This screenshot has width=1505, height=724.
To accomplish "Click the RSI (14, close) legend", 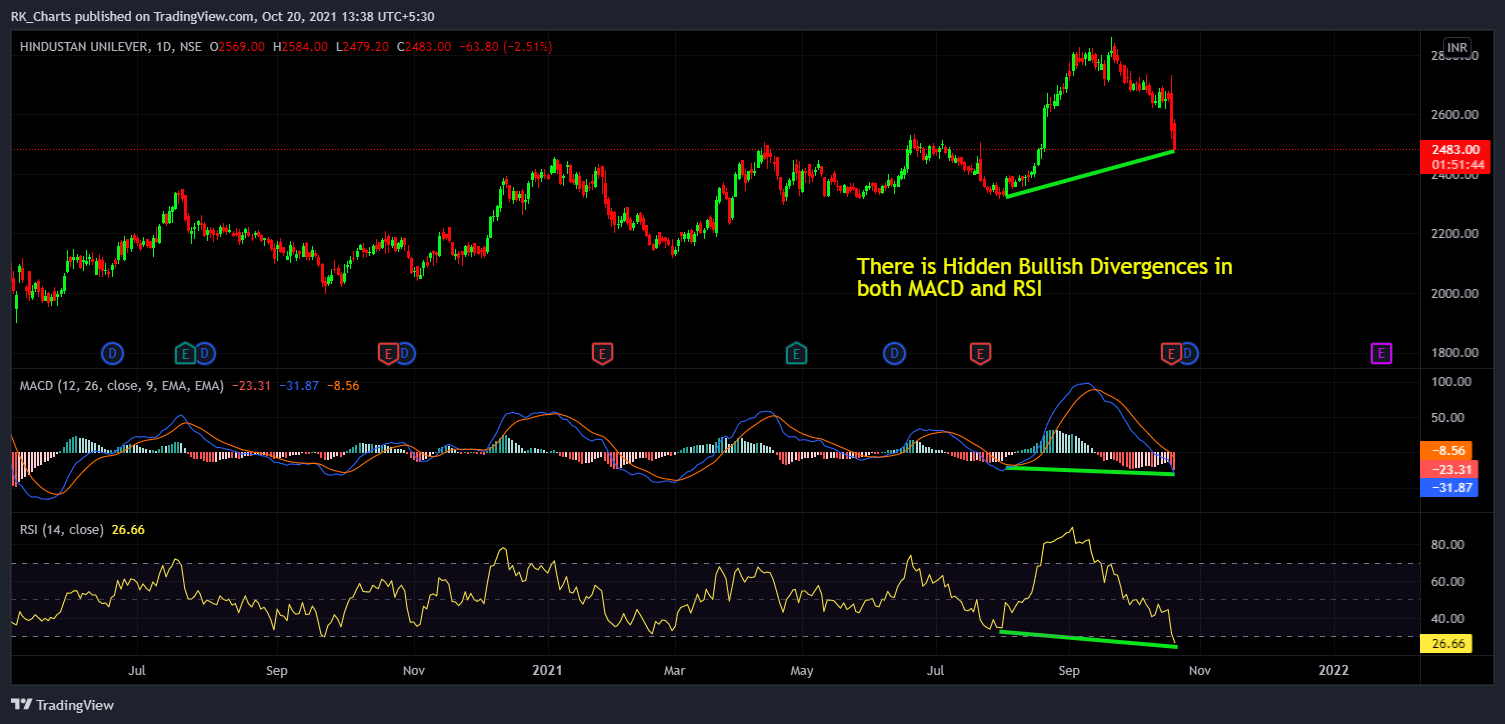I will (62, 529).
